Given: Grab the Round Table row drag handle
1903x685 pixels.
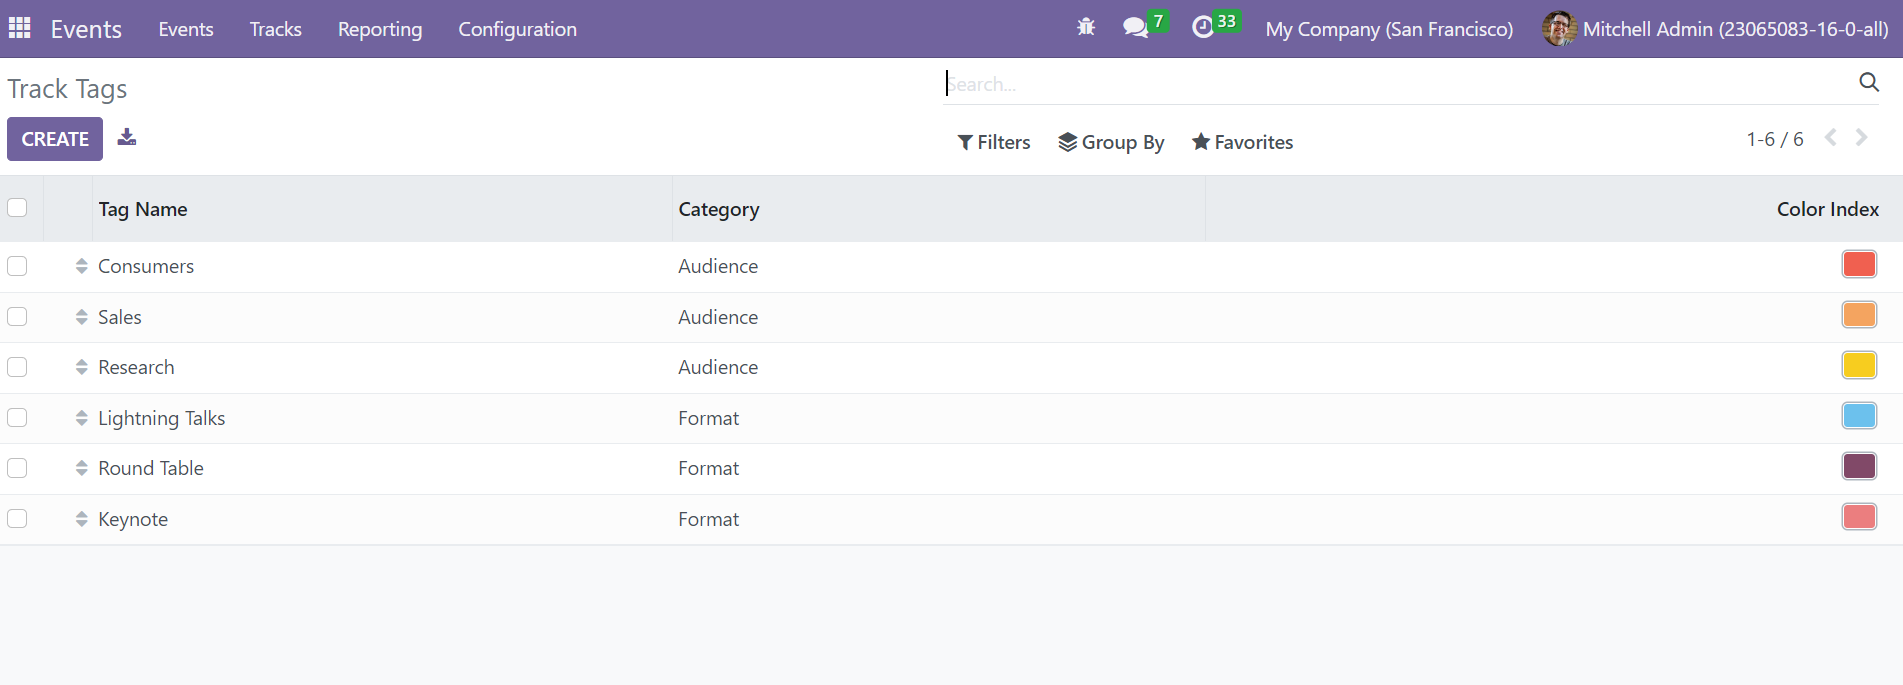Looking at the screenshot, I should [x=82, y=468].
